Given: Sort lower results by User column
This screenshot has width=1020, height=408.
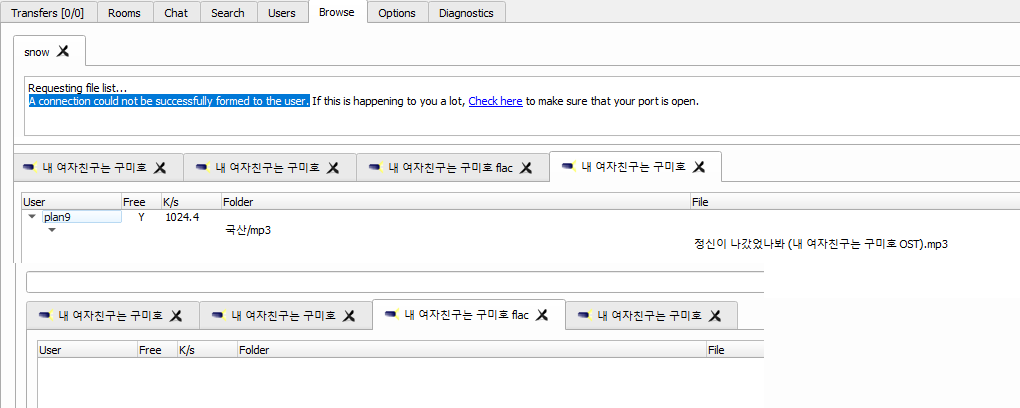Looking at the screenshot, I should (x=87, y=350).
